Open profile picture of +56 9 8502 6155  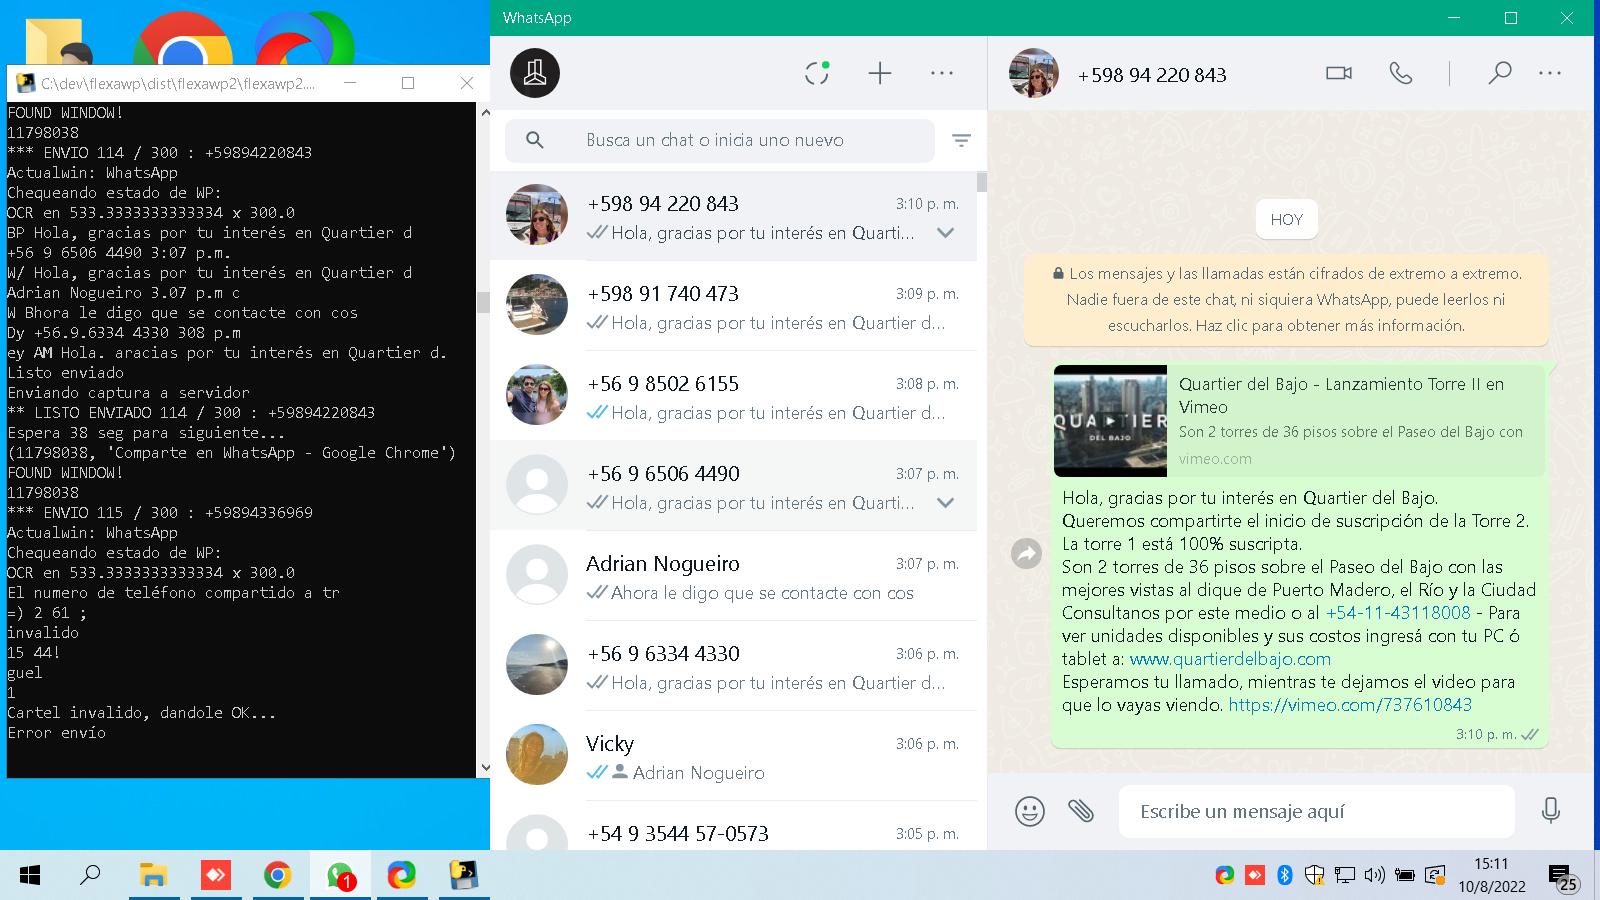[537, 395]
